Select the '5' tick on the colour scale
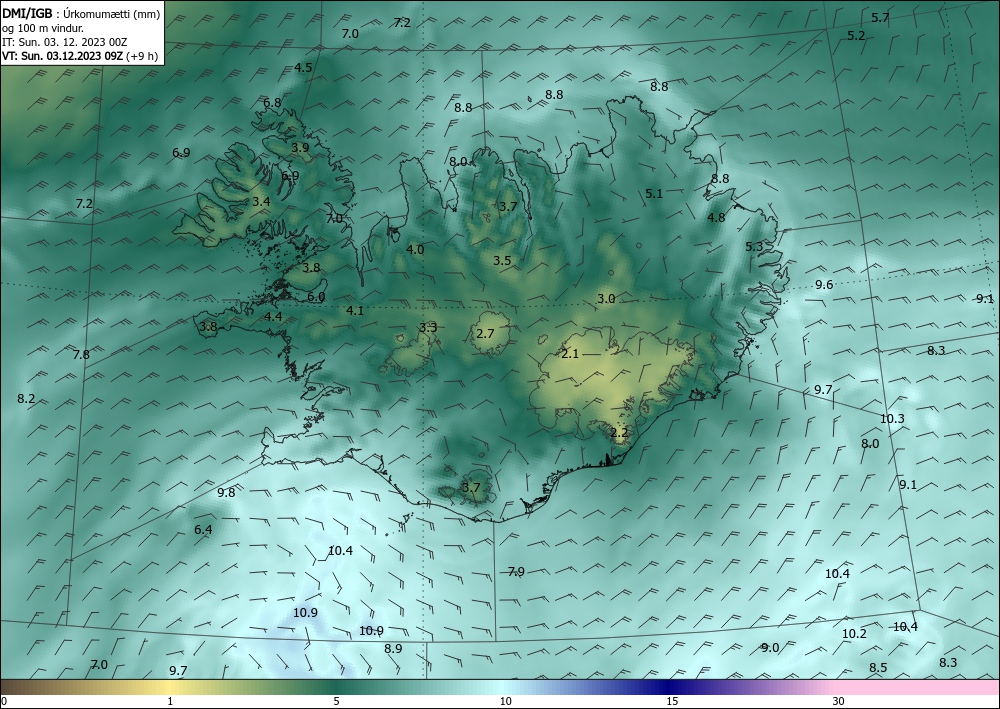Viewport: 1000px width, 709px height. click(x=336, y=702)
